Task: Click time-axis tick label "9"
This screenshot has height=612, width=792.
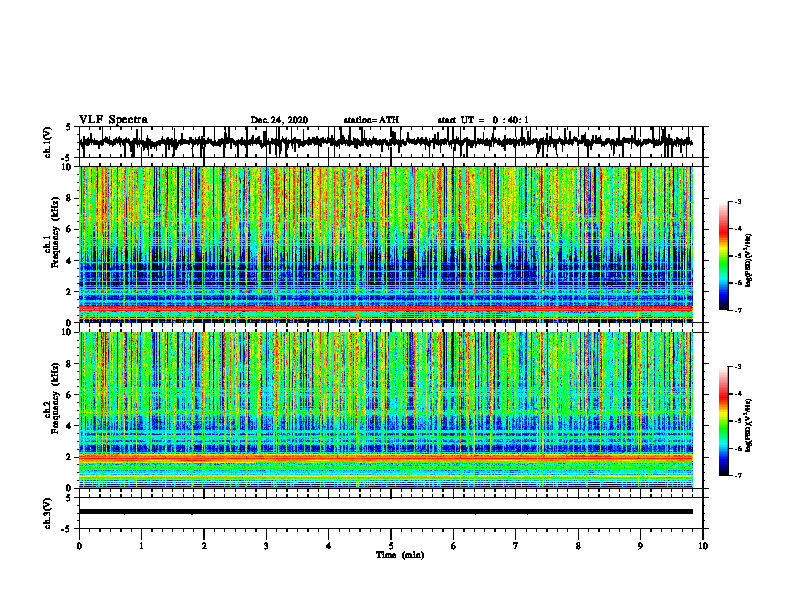Action: 640,546
